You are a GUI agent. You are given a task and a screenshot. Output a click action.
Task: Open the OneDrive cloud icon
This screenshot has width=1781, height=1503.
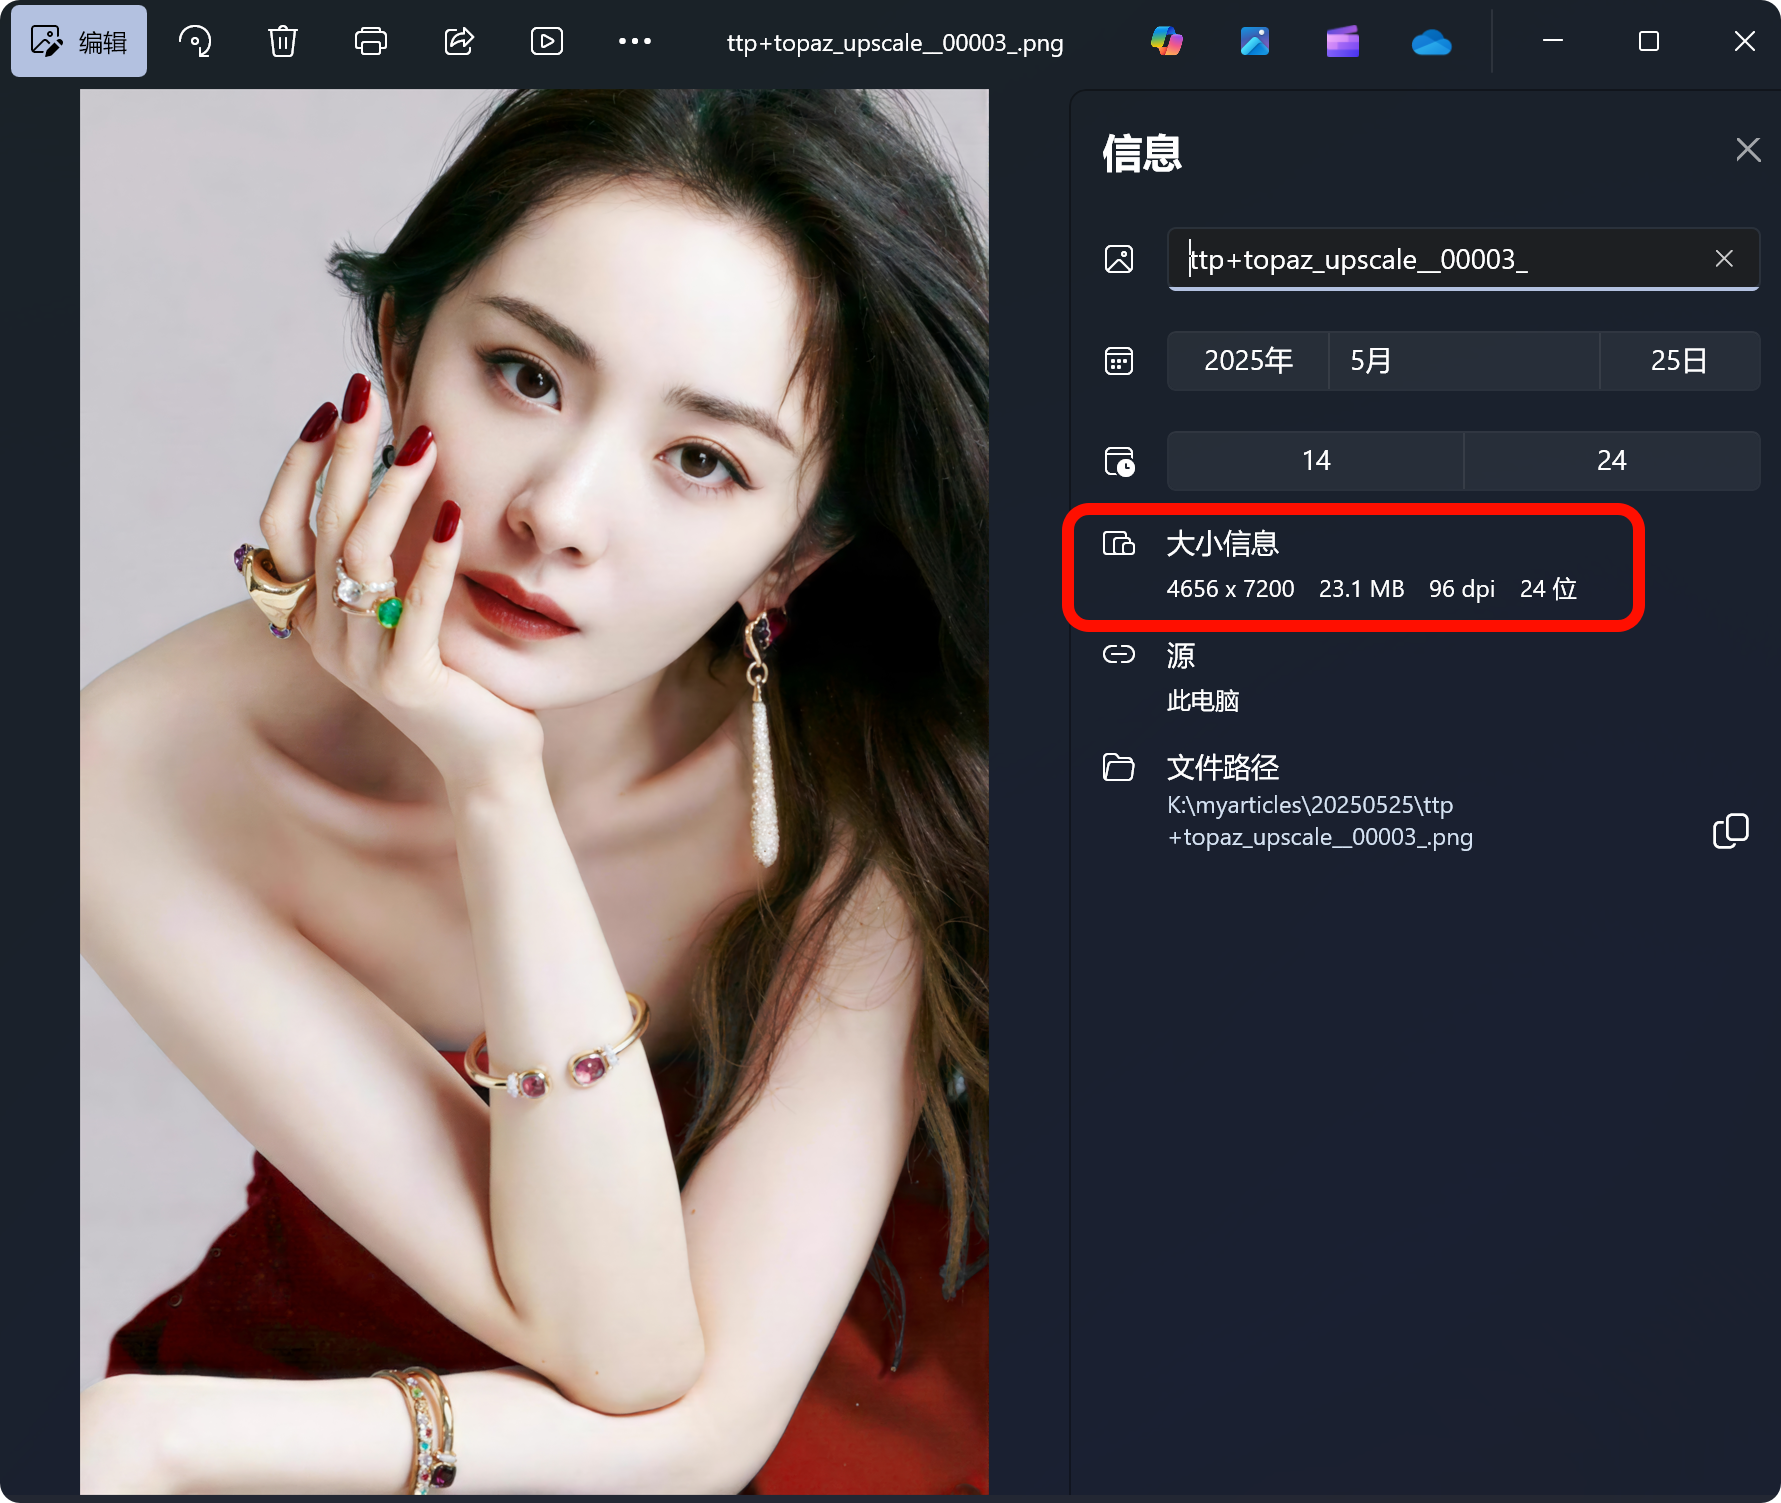click(x=1431, y=42)
